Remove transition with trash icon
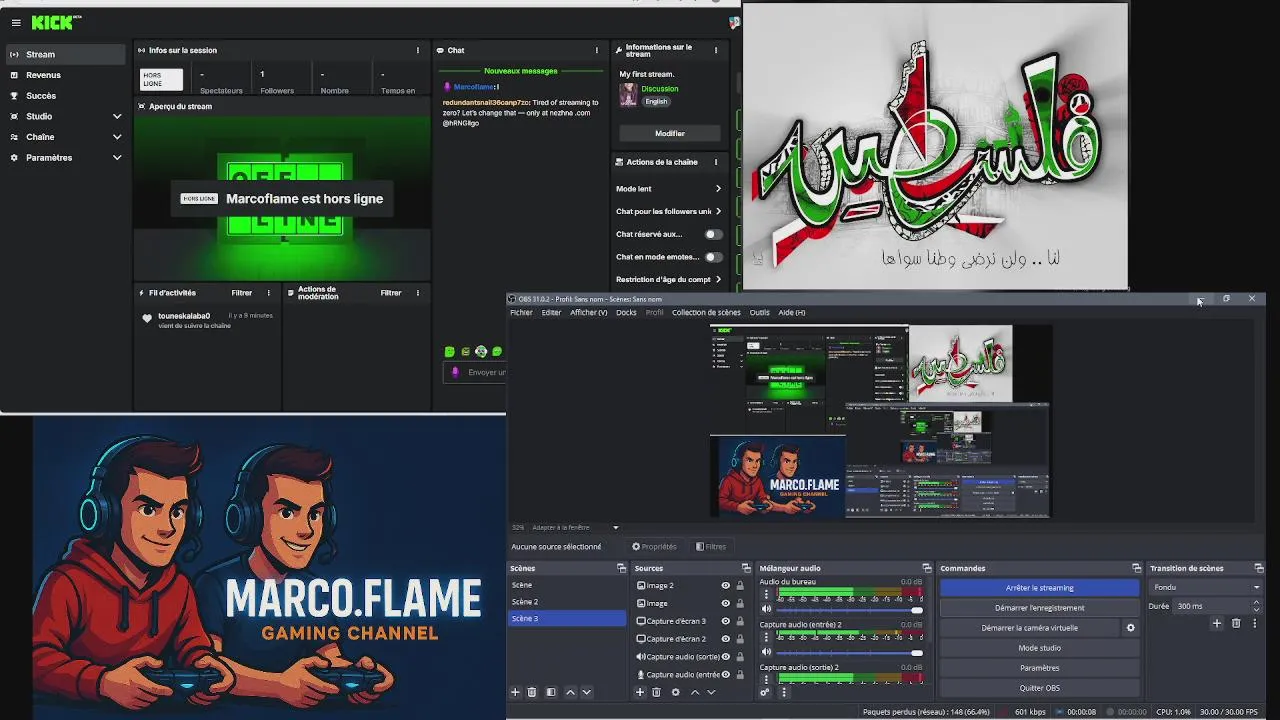Viewport: 1280px width, 720px height. click(1236, 623)
